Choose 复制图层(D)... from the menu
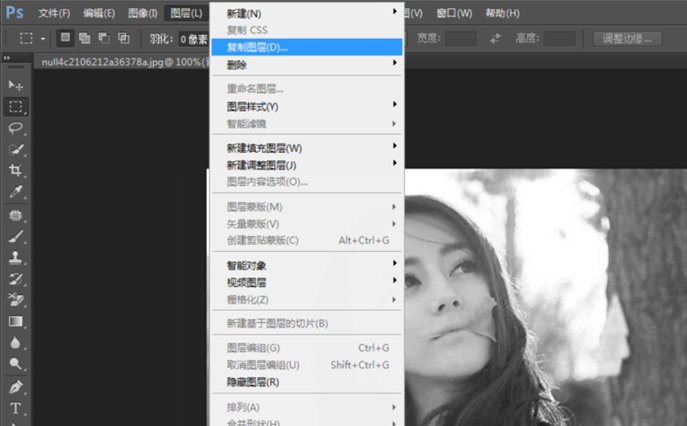687x426 pixels. (x=307, y=47)
